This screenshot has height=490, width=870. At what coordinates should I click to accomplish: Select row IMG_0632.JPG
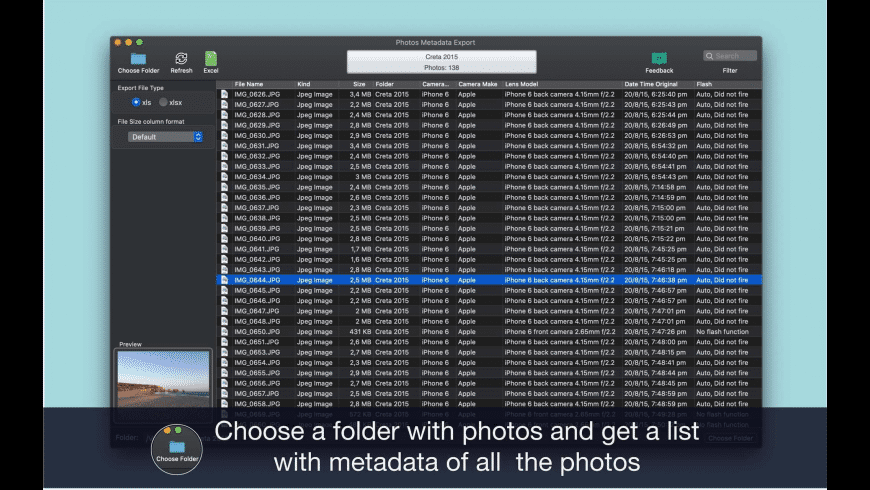[489, 156]
